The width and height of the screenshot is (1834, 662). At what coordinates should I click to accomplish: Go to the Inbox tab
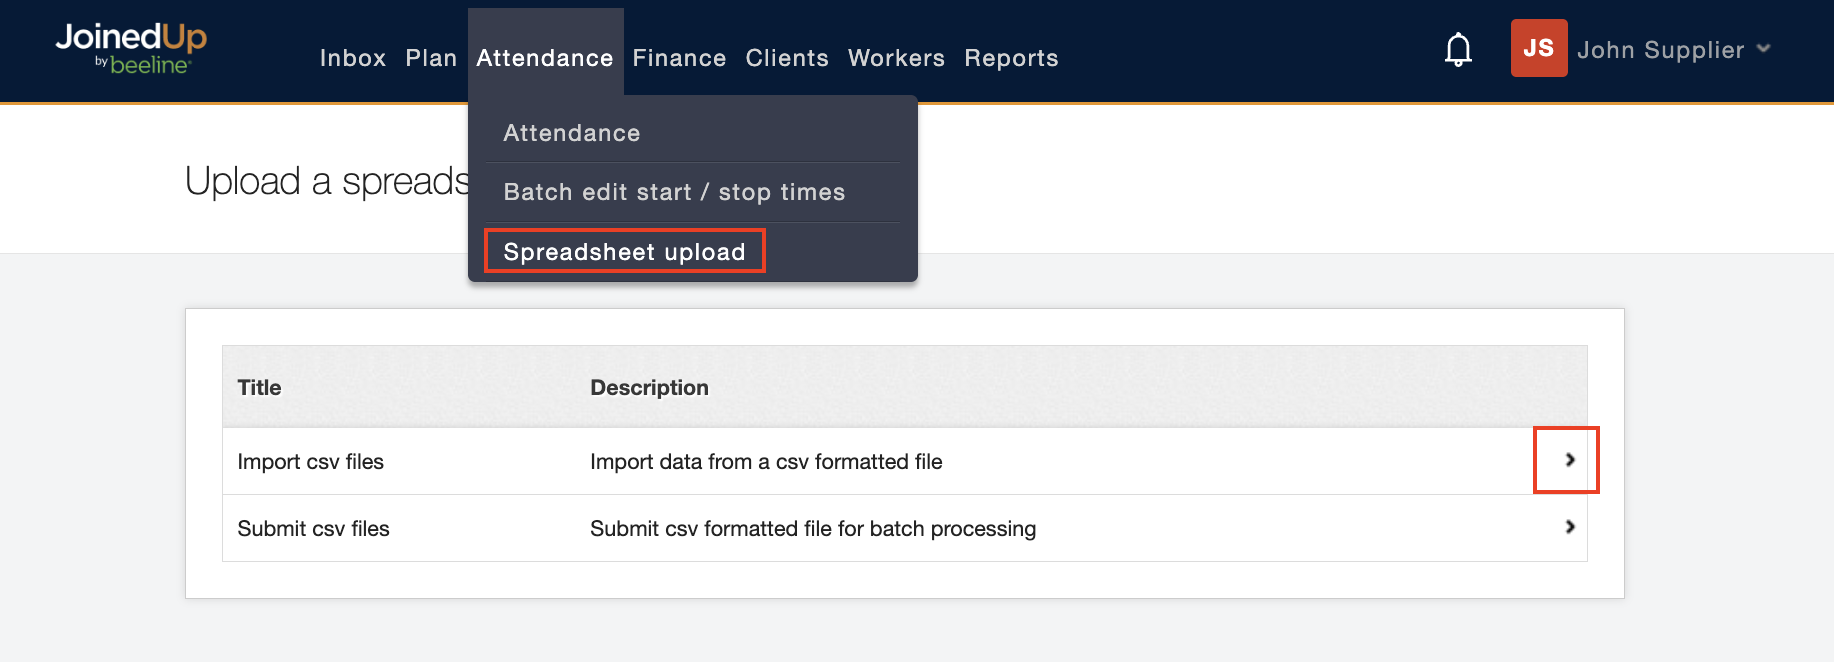click(352, 58)
